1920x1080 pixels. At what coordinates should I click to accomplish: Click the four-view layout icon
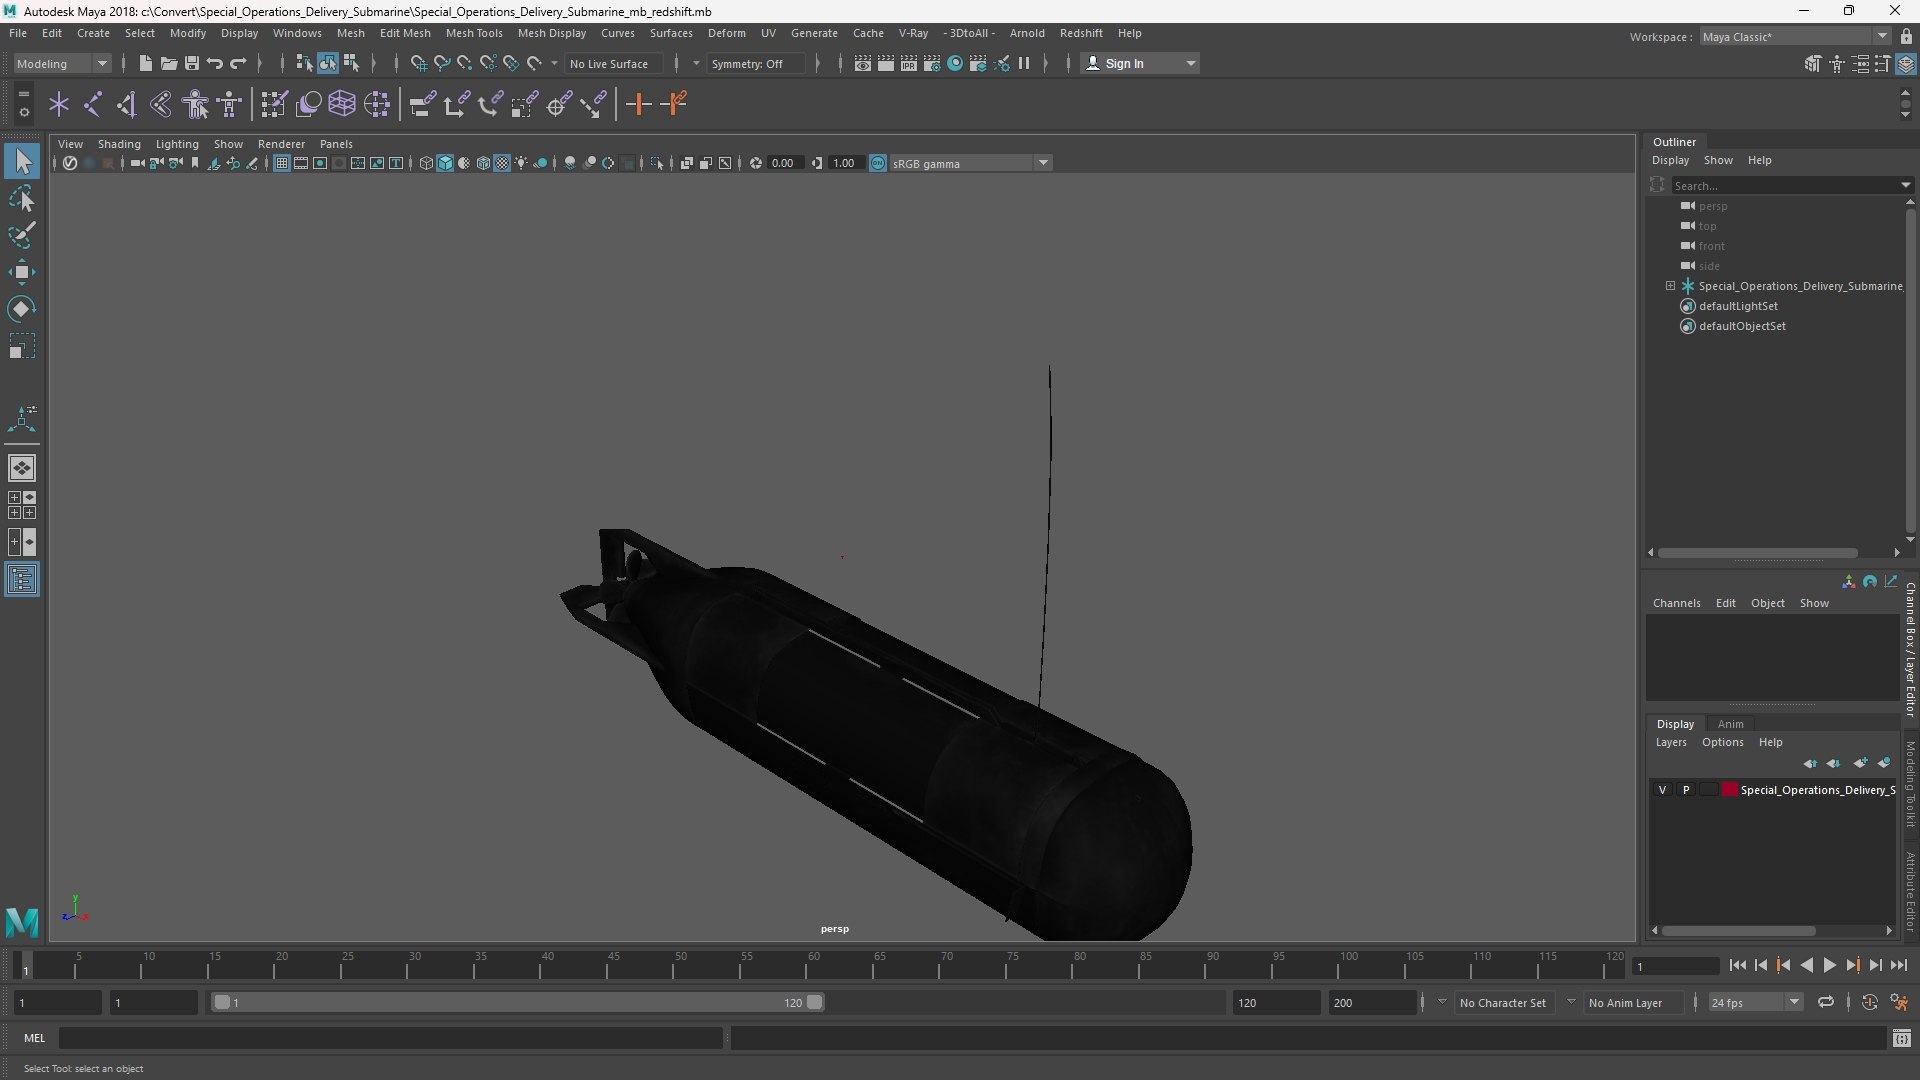click(22, 505)
